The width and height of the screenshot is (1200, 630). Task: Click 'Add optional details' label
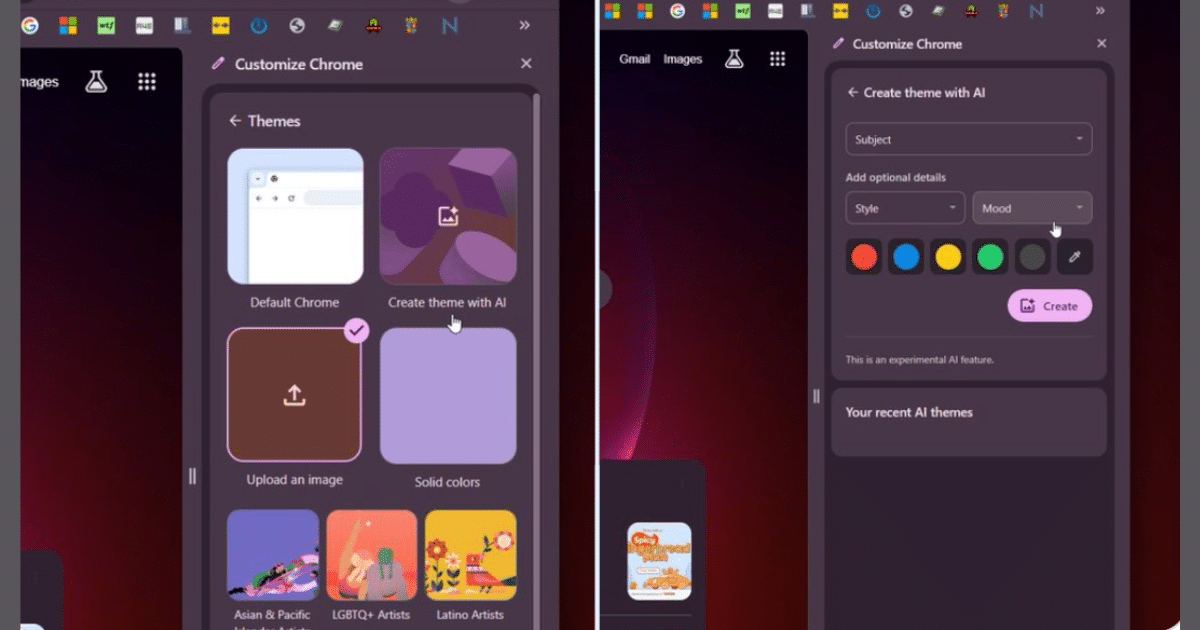pyautogui.click(x=896, y=177)
